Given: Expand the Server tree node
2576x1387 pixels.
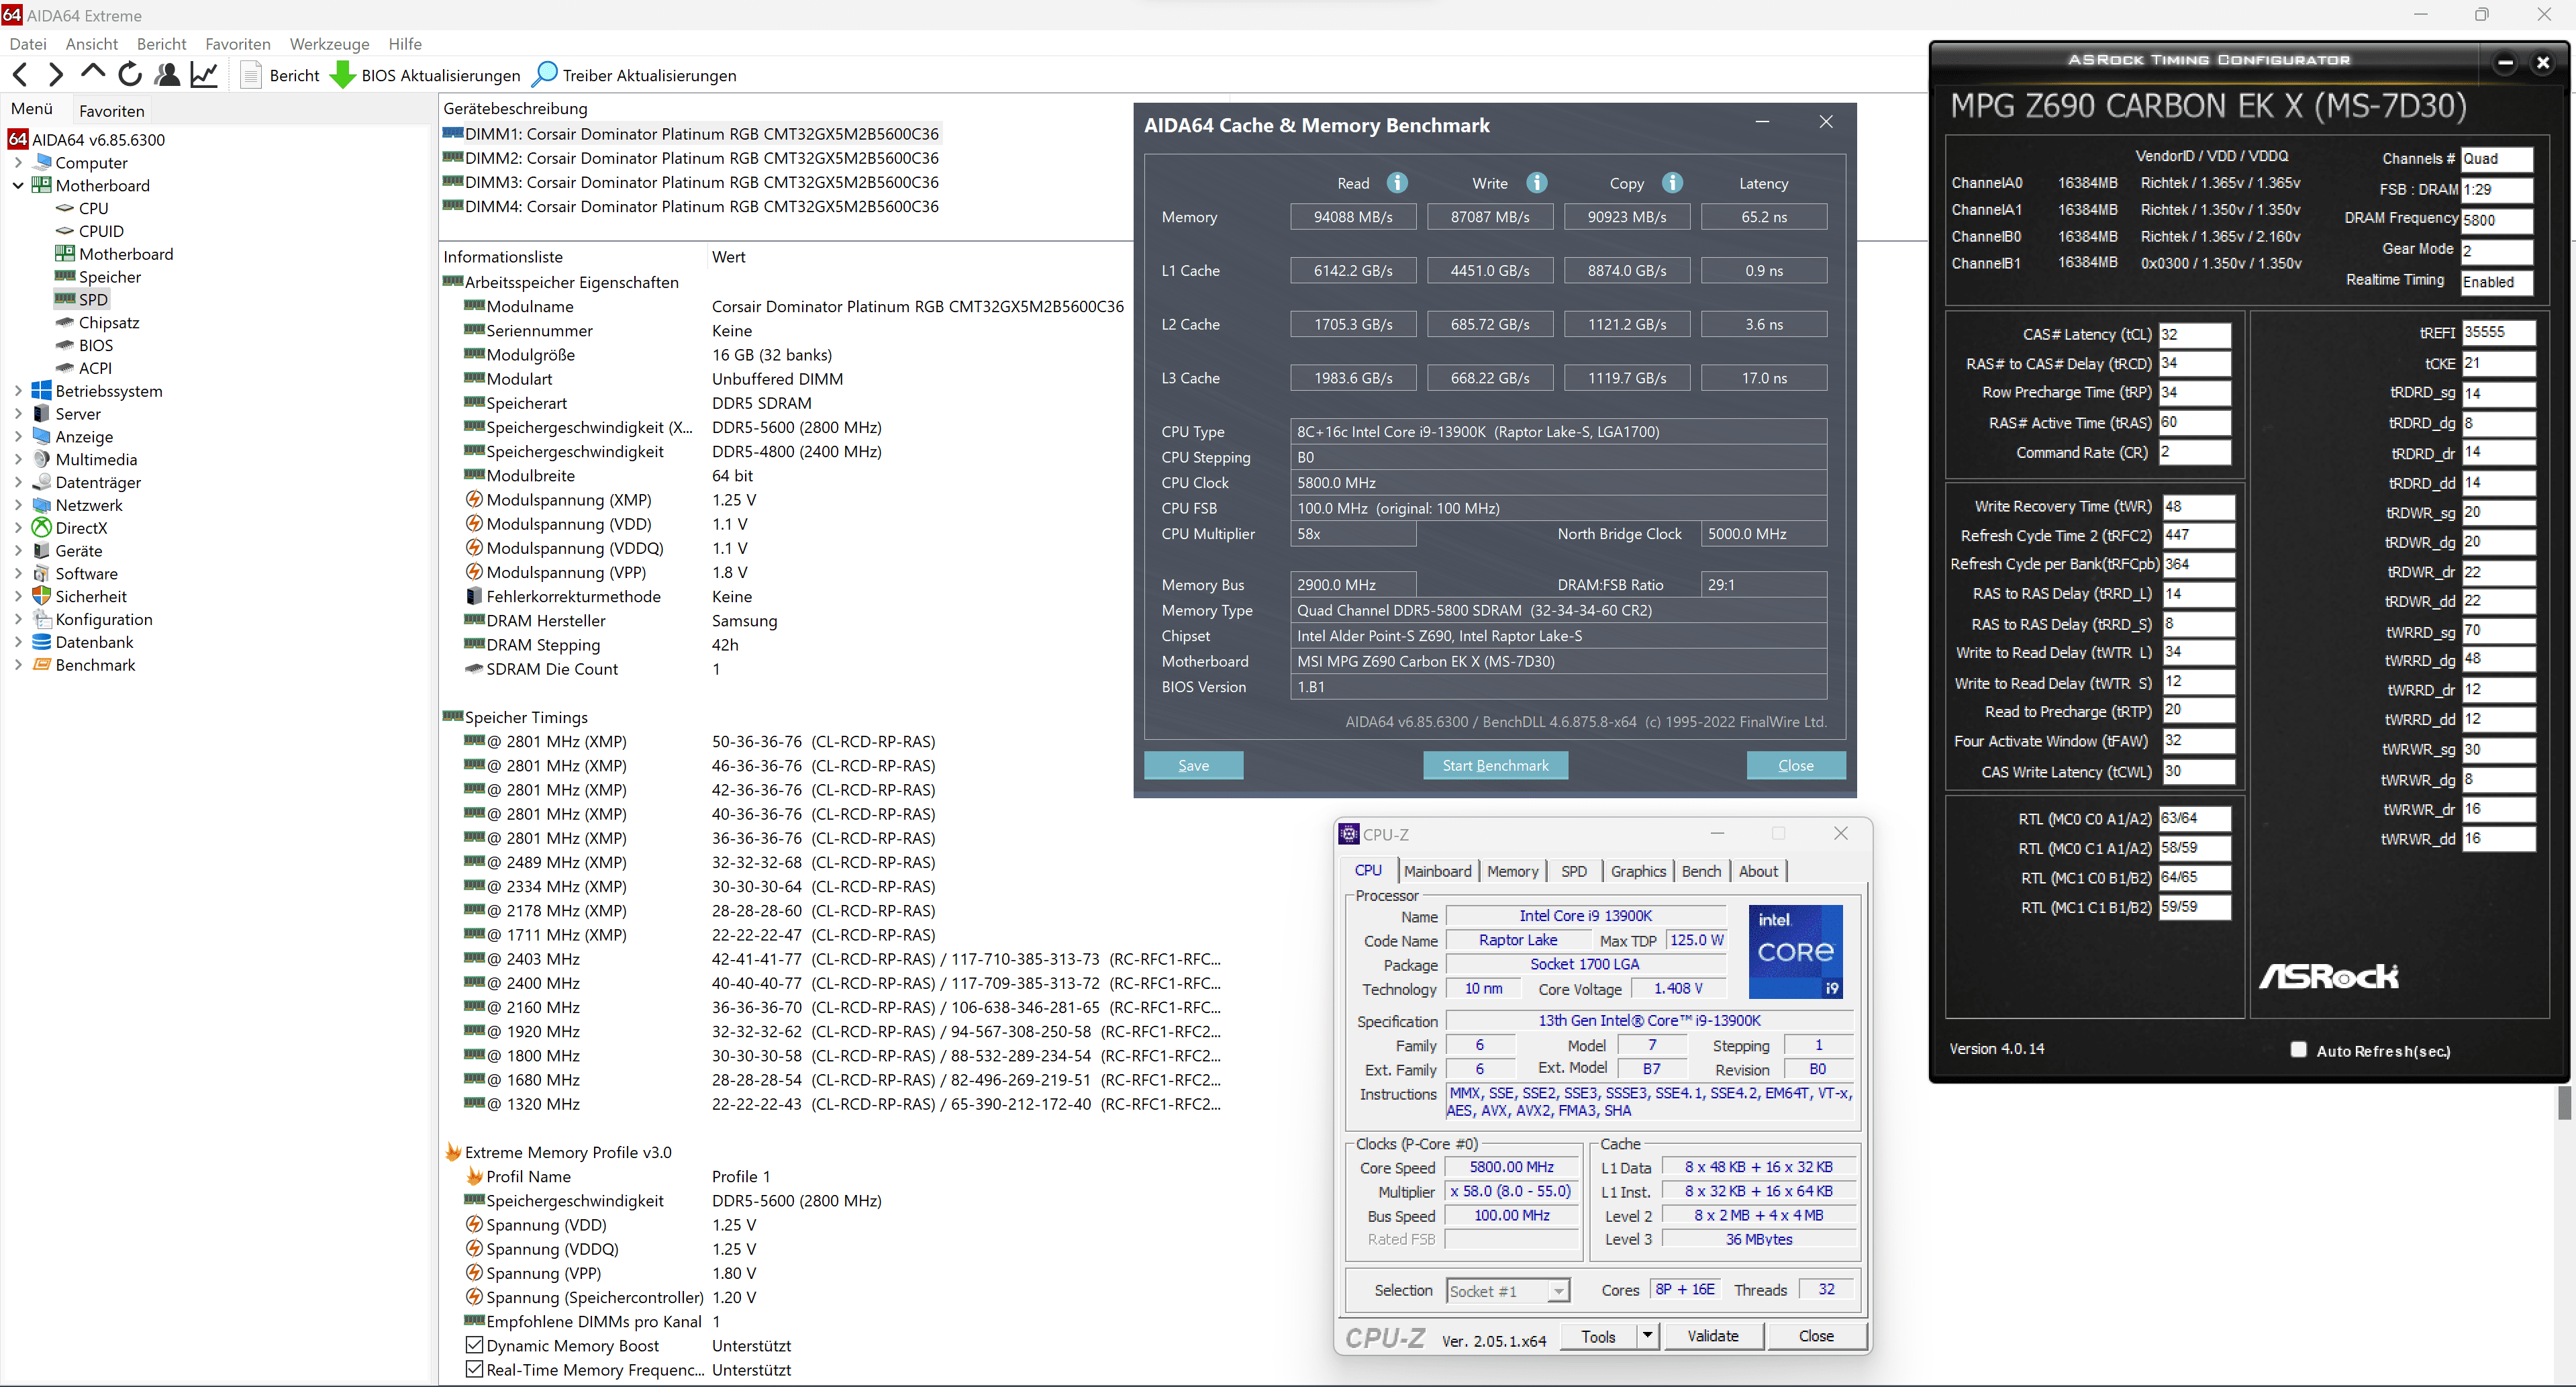Looking at the screenshot, I should [x=18, y=414].
